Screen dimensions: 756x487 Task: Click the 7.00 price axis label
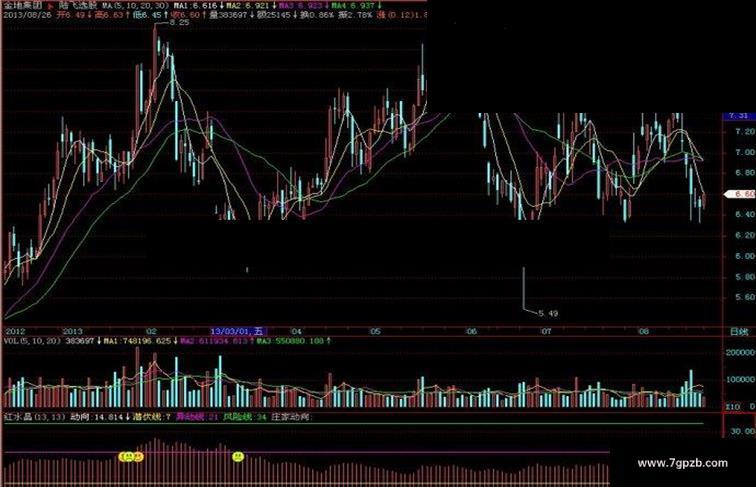(745, 152)
